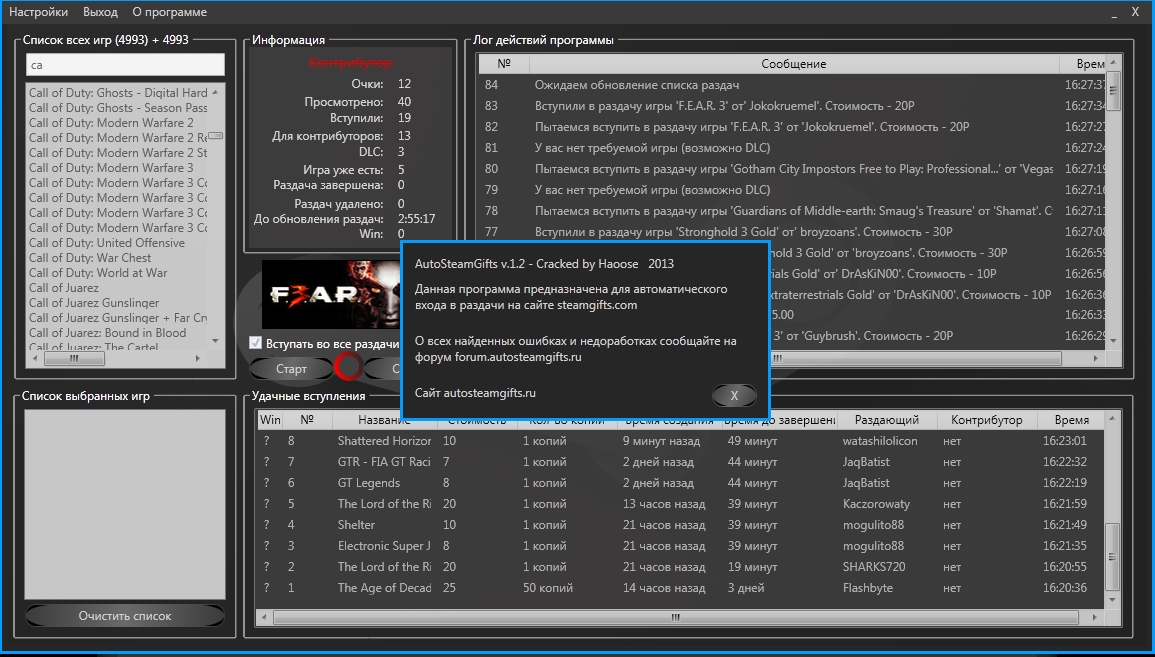
Task: Click game list scroll down arrow
Action: [x=215, y=340]
